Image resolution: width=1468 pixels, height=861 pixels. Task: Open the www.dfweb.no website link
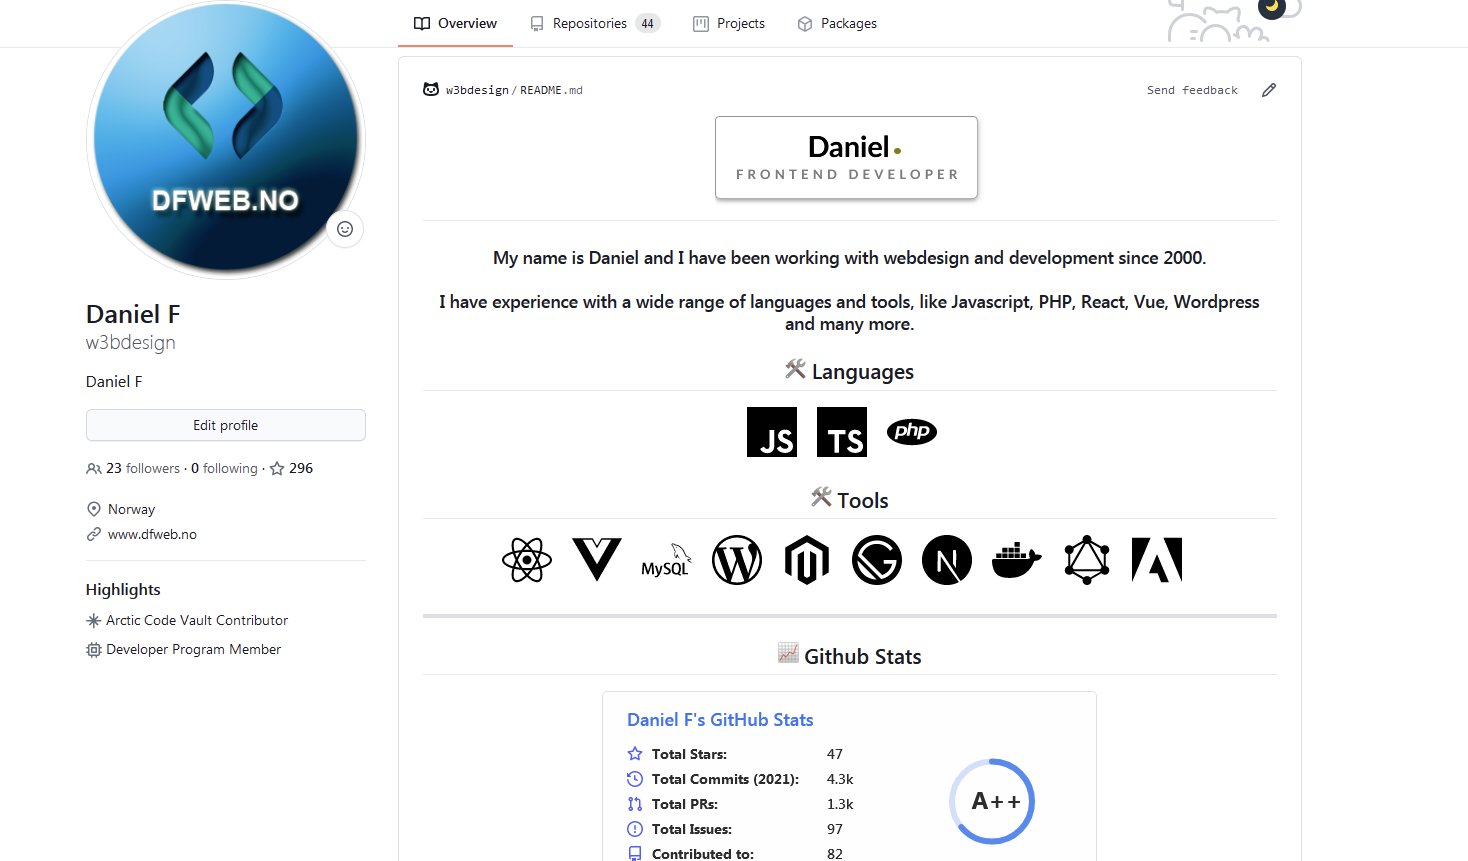tap(152, 534)
